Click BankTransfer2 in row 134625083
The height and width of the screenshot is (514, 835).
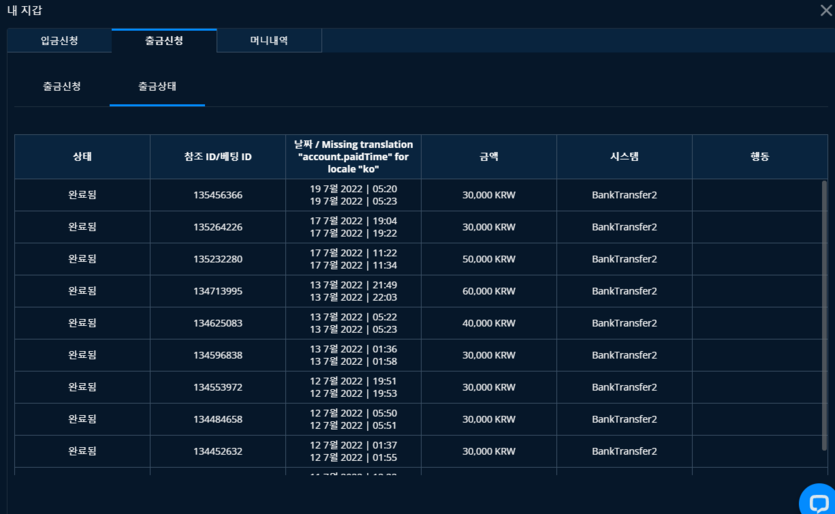pyautogui.click(x=624, y=323)
